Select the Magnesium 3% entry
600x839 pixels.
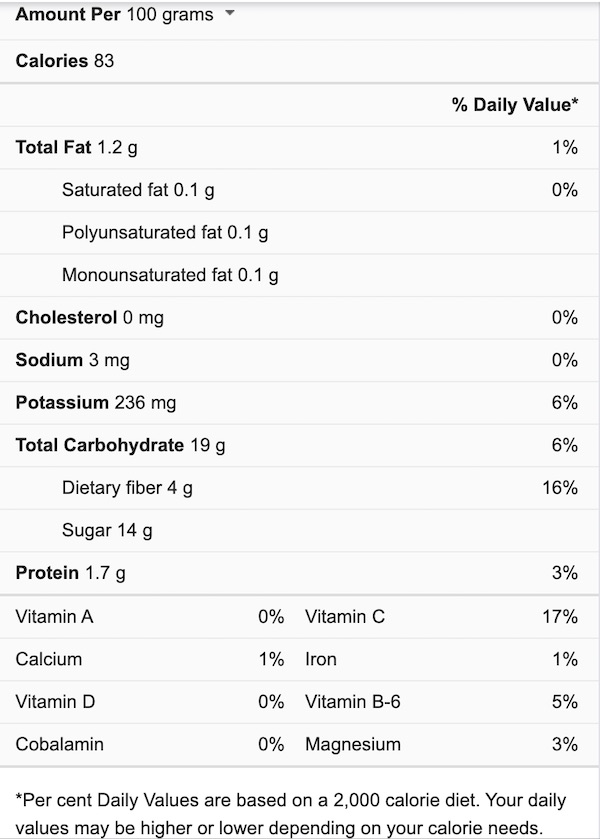click(442, 744)
